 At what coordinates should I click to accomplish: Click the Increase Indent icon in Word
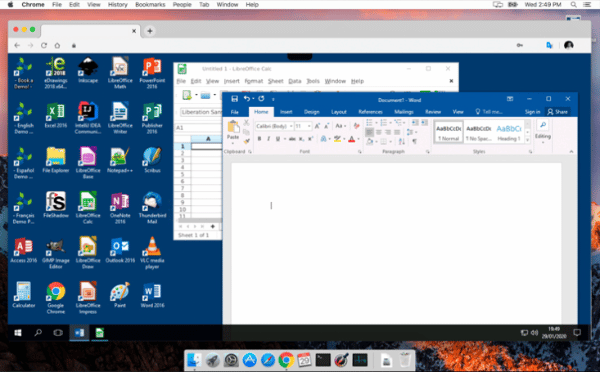(x=424, y=122)
